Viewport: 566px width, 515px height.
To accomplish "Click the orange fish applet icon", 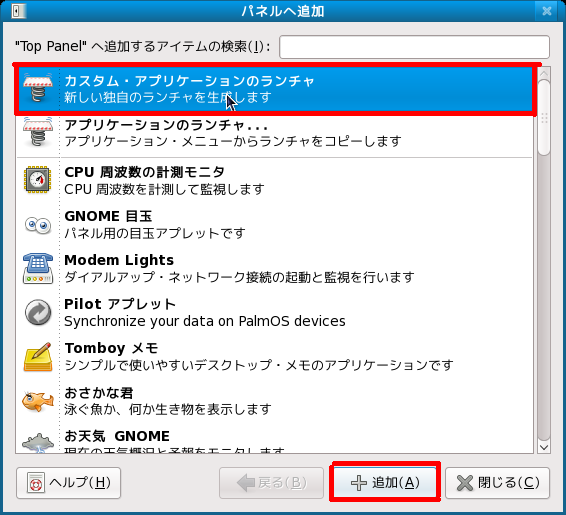I will (38, 401).
